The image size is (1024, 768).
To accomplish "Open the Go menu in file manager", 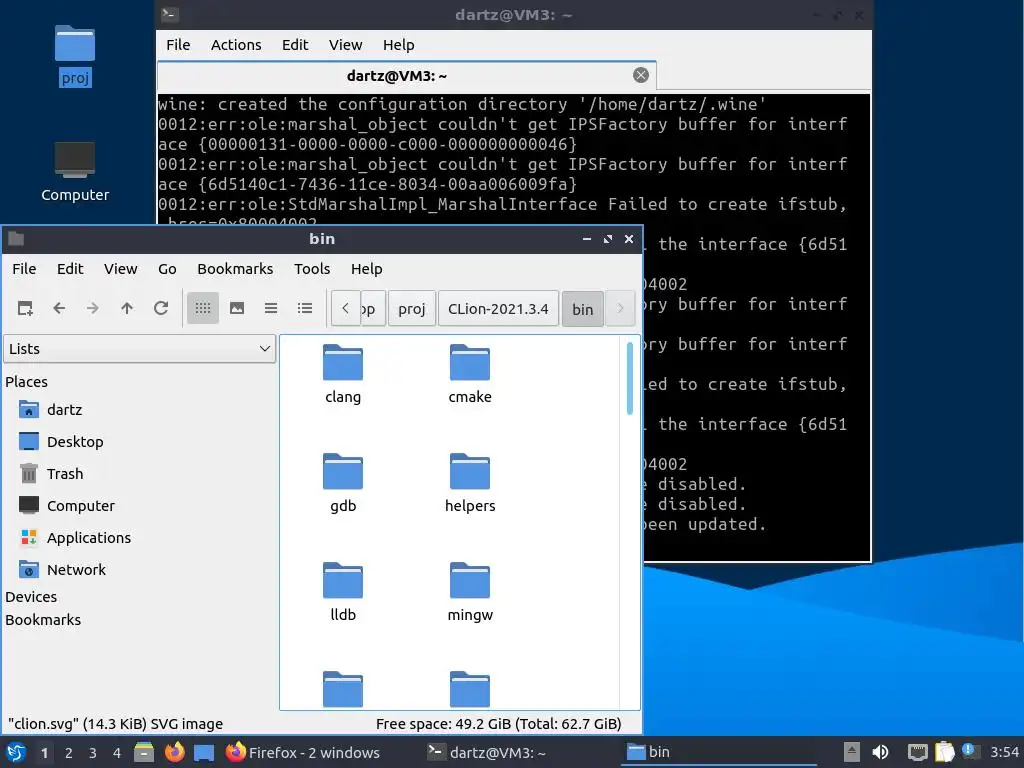I will (167, 269).
